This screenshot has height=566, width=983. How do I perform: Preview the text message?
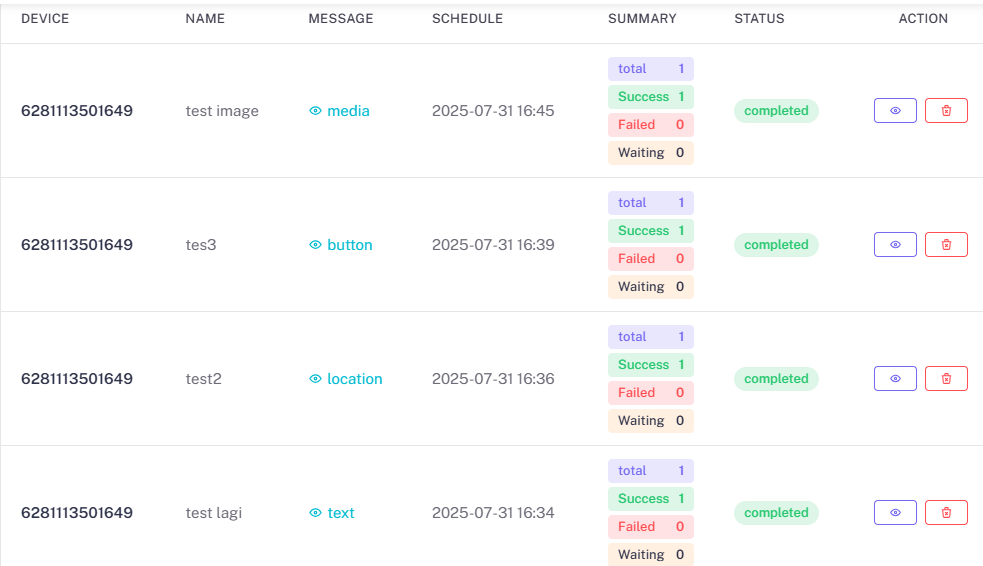(332, 513)
